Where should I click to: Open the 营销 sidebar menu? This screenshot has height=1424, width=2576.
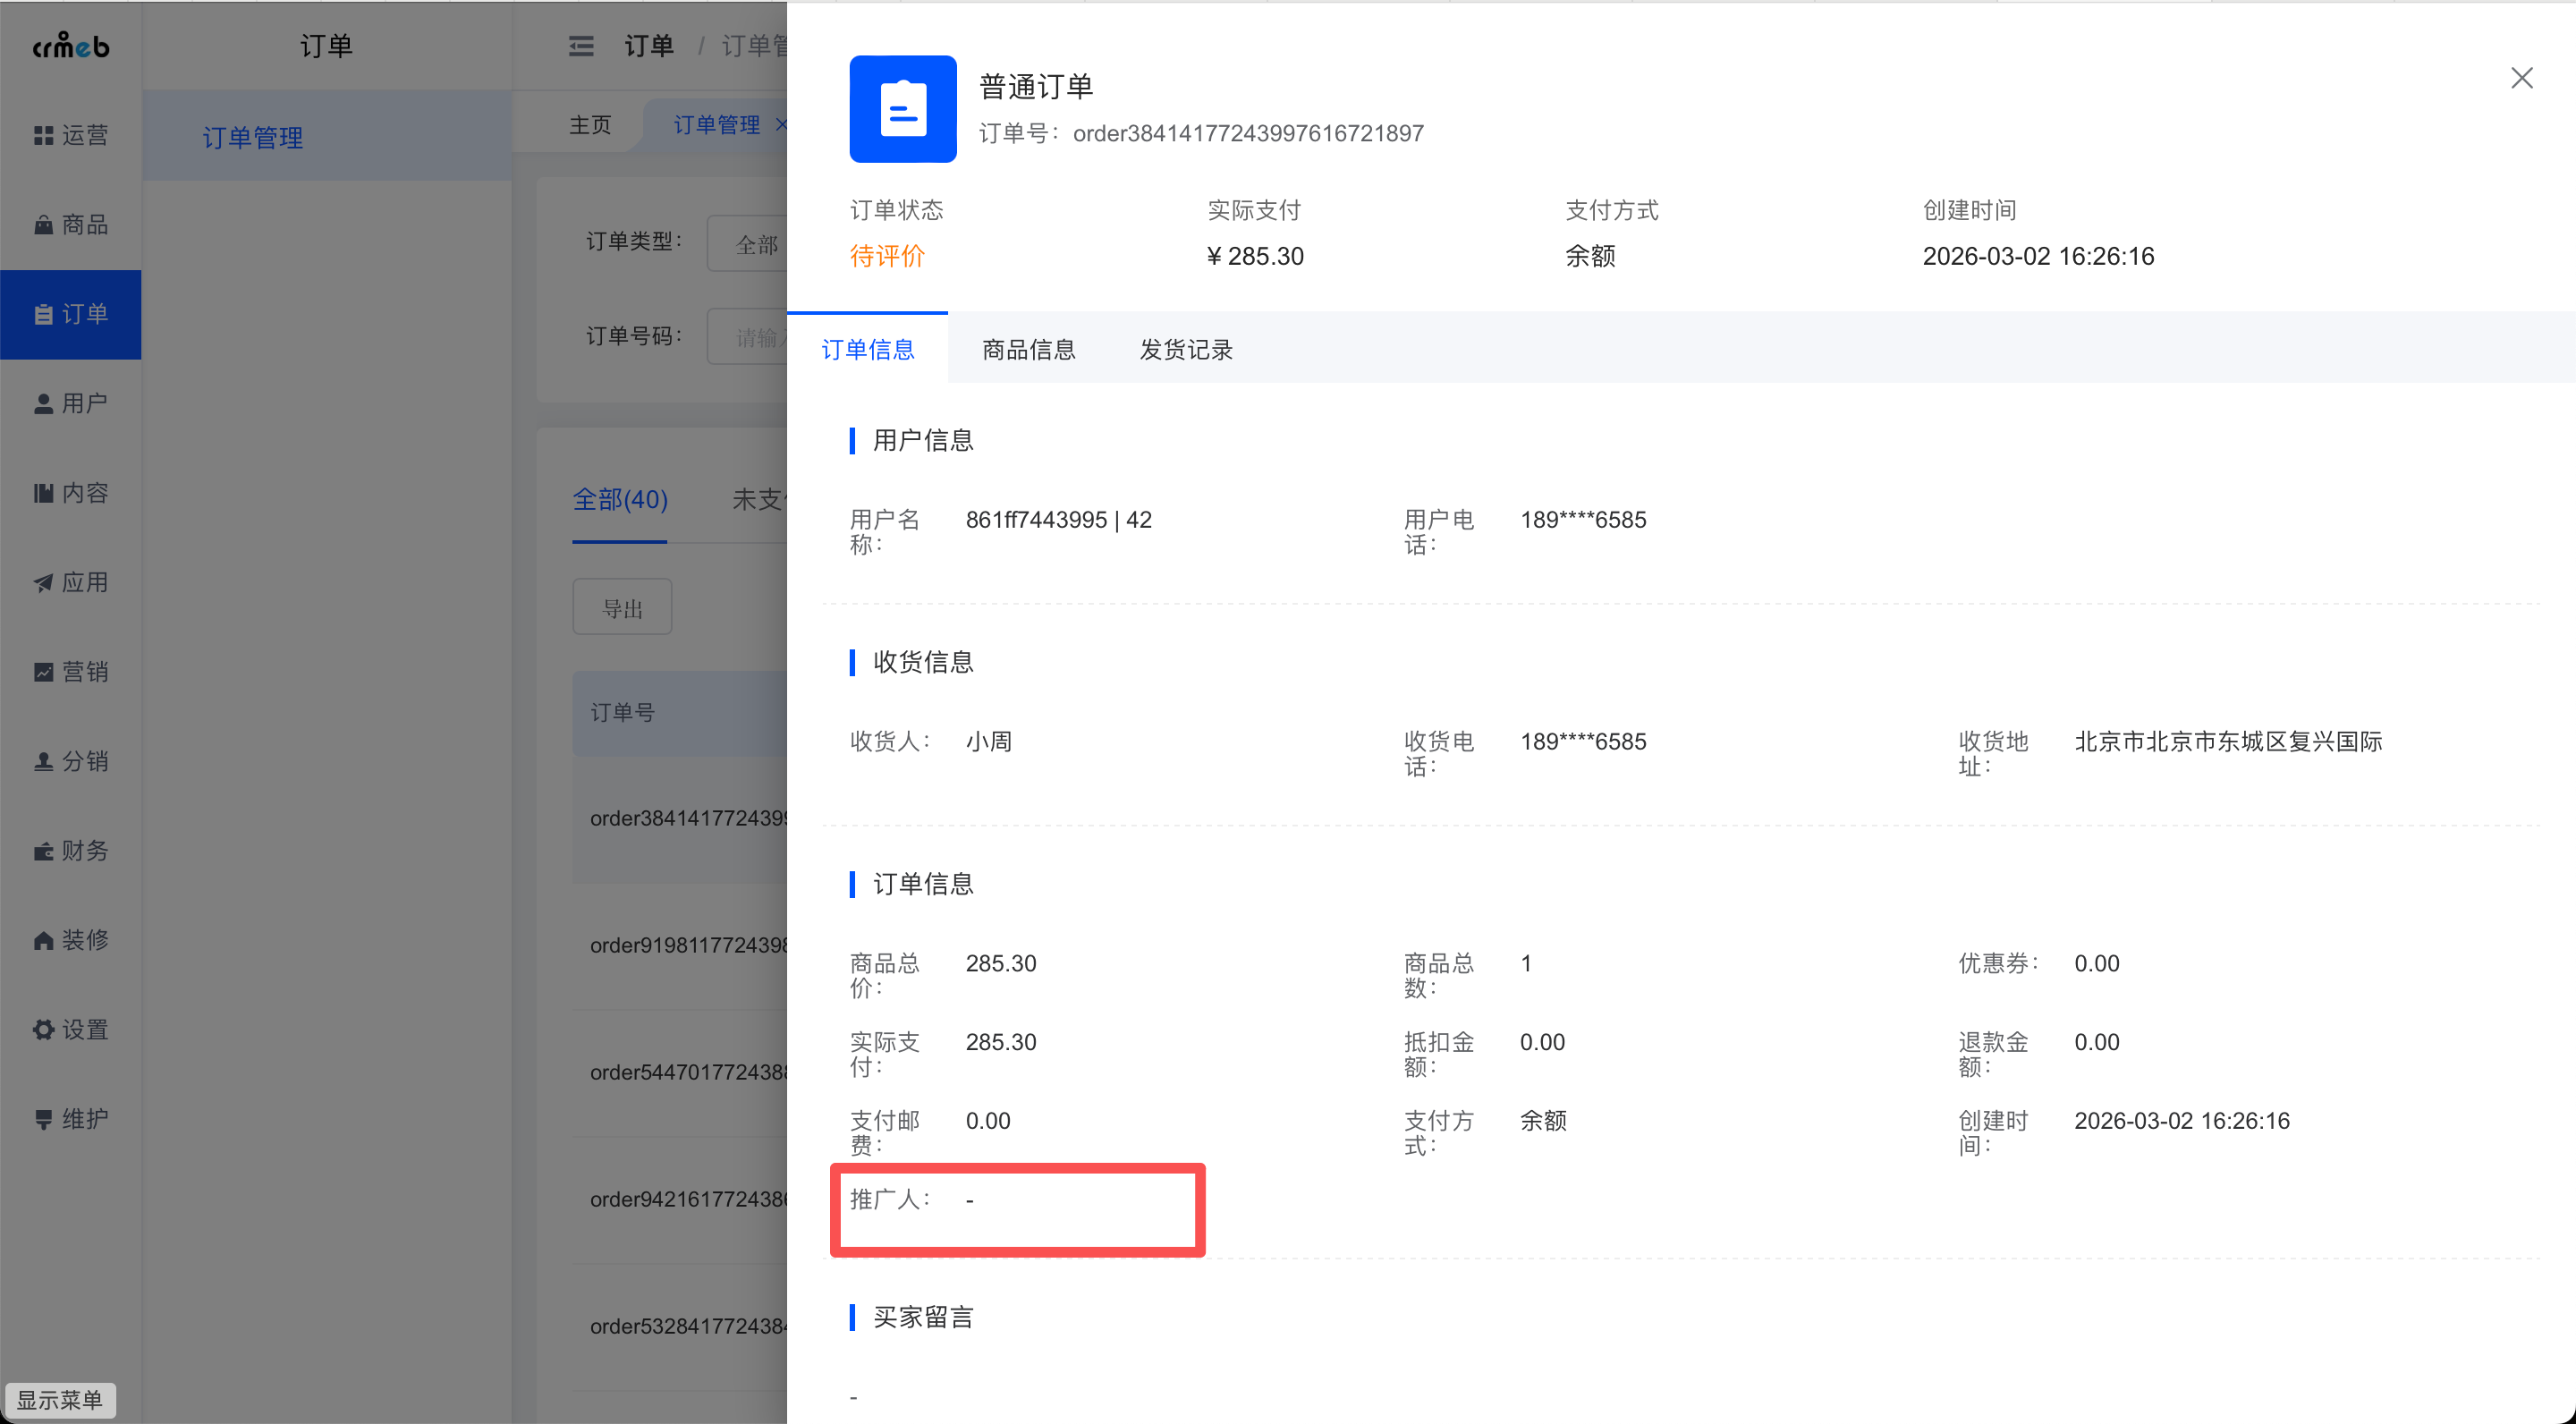[70, 672]
